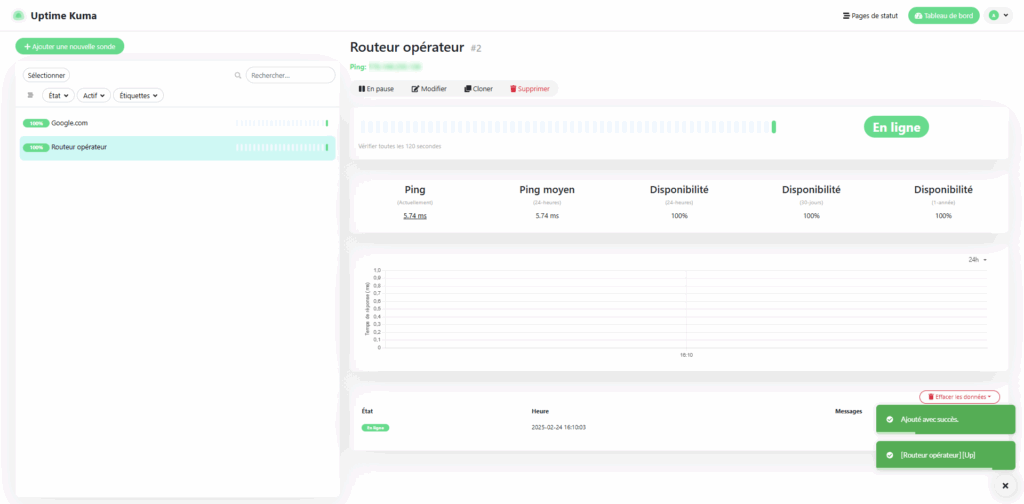This screenshot has width=1024, height=504.
Task: Expand the Actif filter dropdown
Action: pos(94,96)
